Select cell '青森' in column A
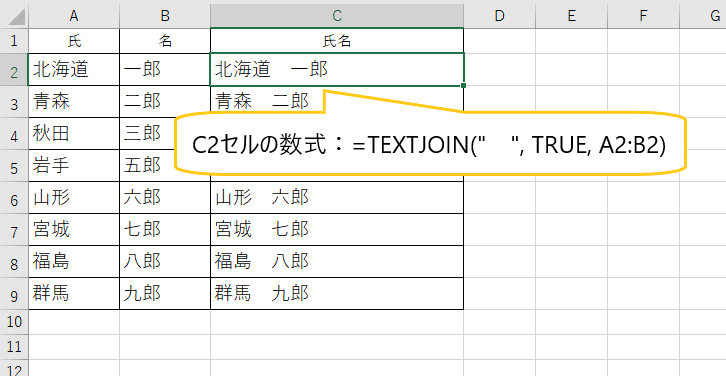 coord(74,101)
